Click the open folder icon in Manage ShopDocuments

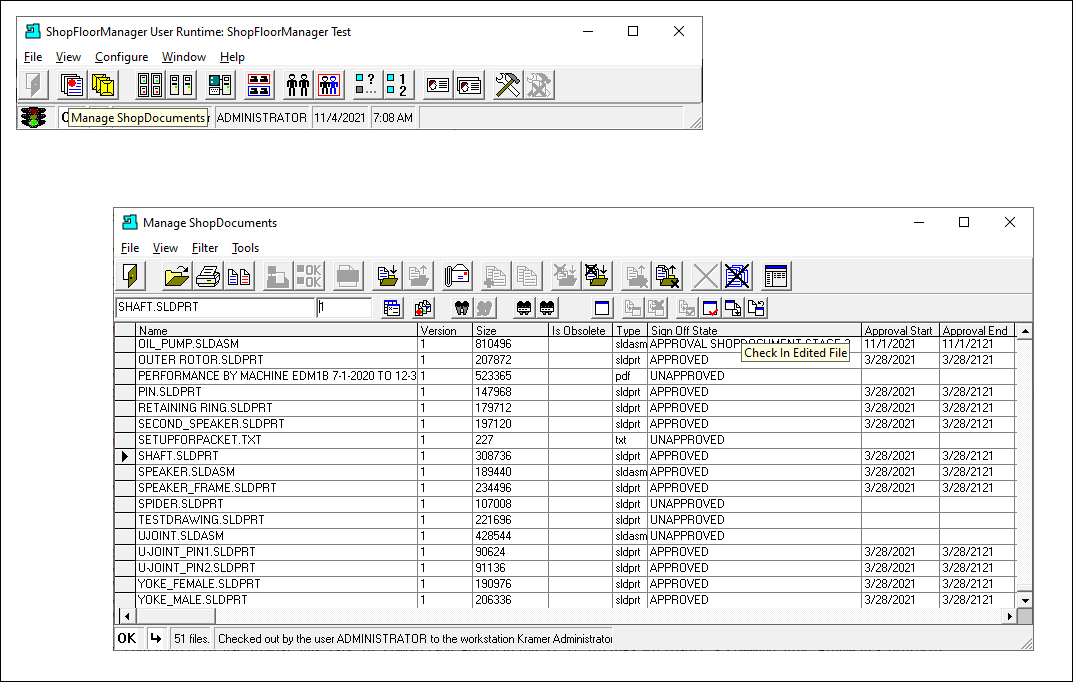click(x=177, y=276)
